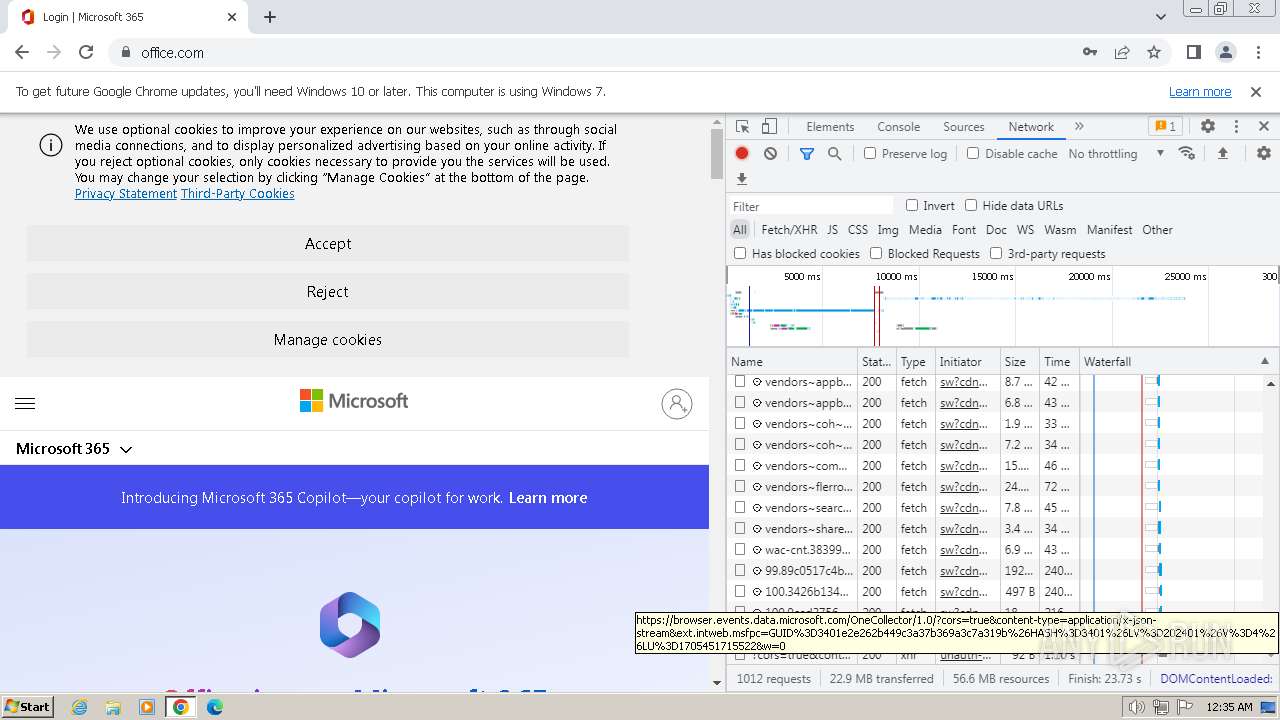
Task: Open the network search magnifier
Action: [834, 154]
